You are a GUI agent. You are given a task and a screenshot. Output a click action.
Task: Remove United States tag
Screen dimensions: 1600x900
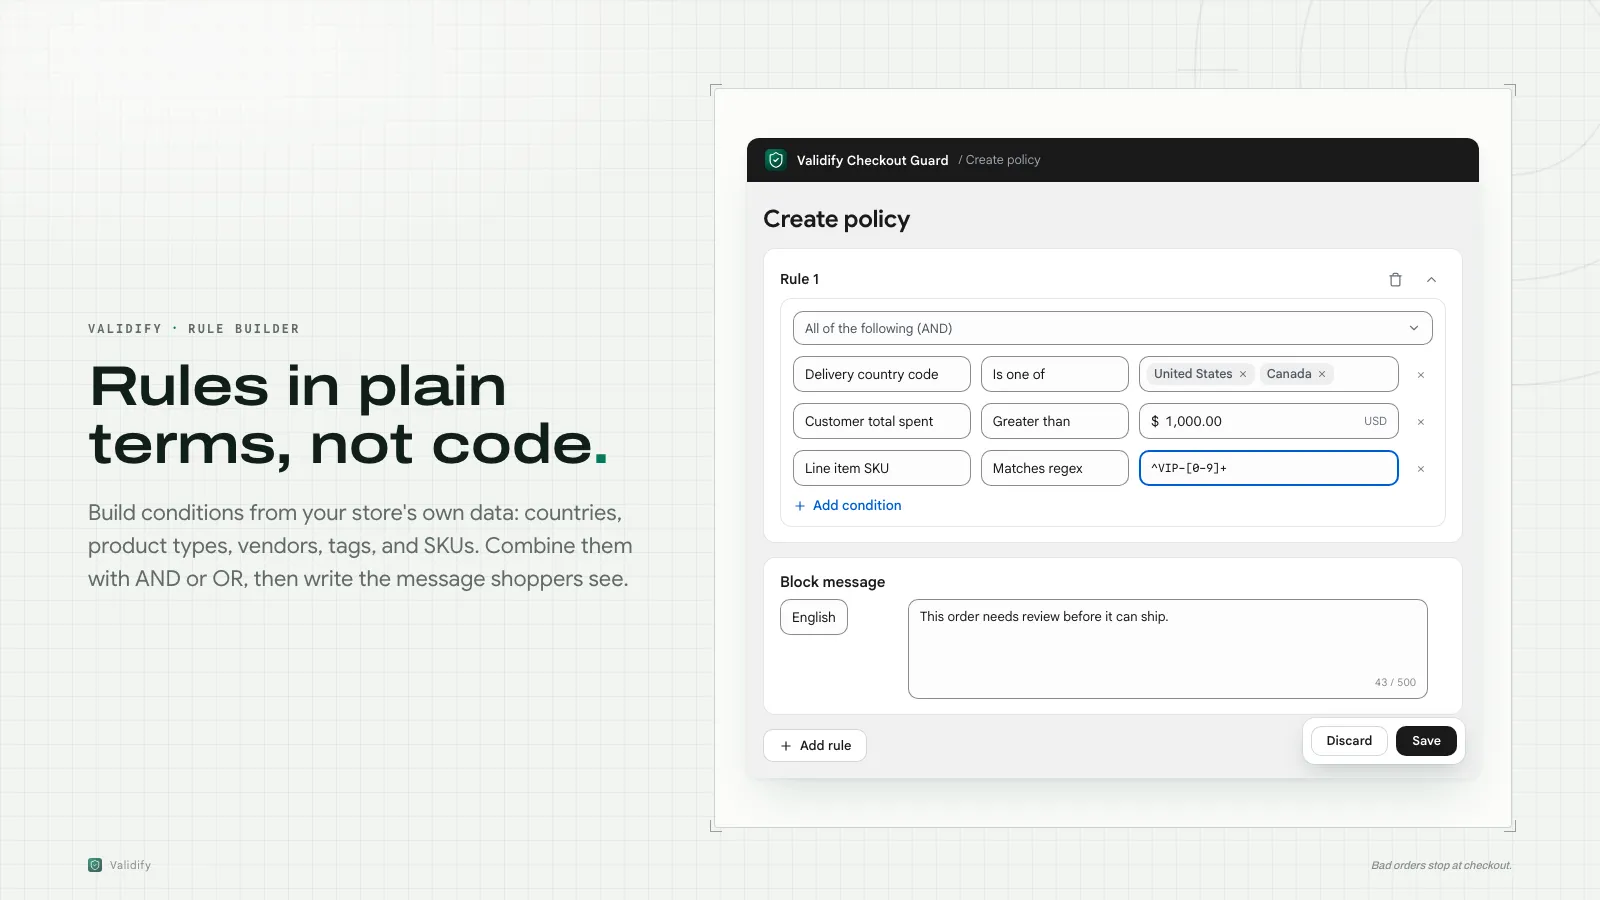click(x=1243, y=374)
